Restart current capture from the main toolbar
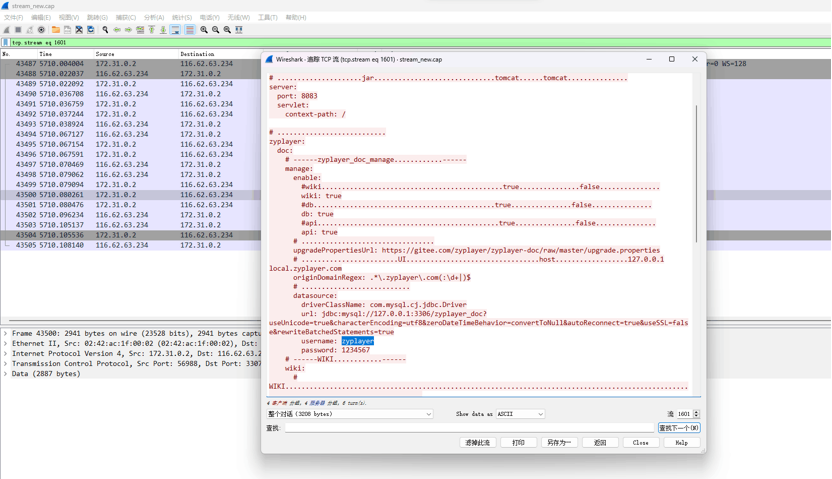 (30, 30)
